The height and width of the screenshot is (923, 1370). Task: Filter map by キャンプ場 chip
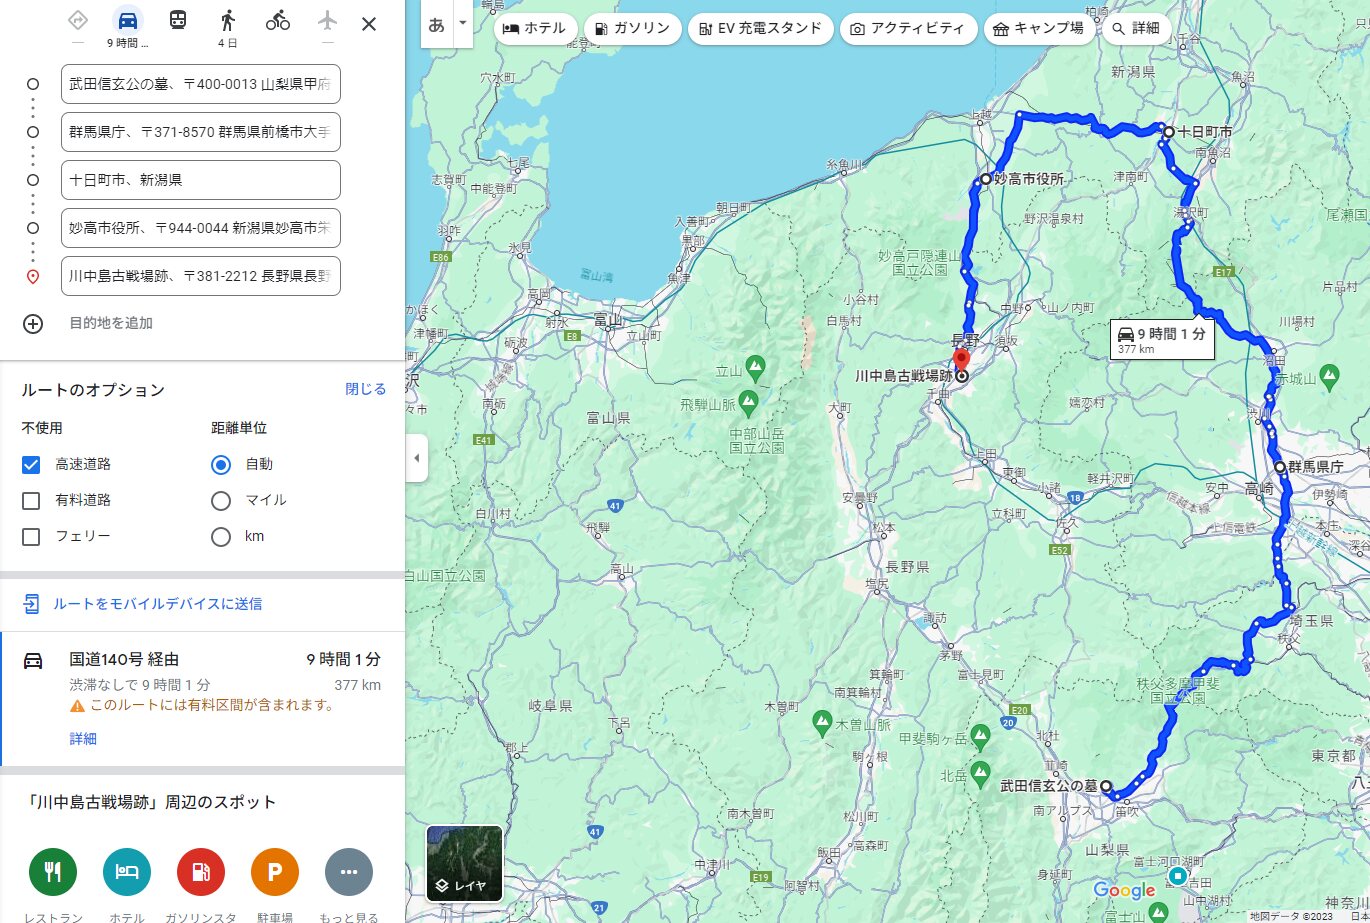1038,28
